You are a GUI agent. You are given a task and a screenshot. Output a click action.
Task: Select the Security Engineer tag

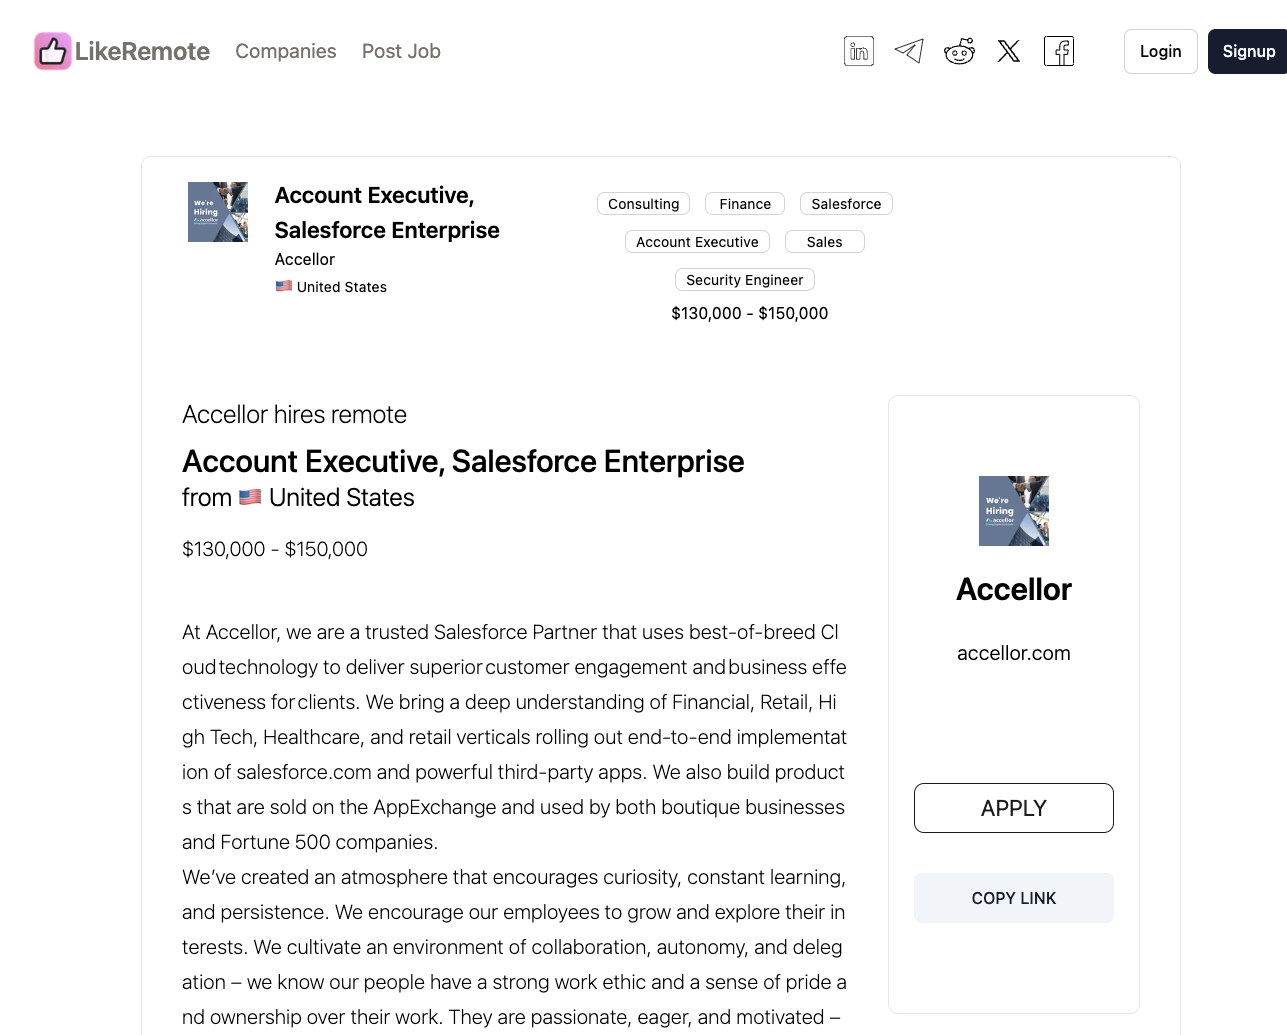tap(745, 280)
